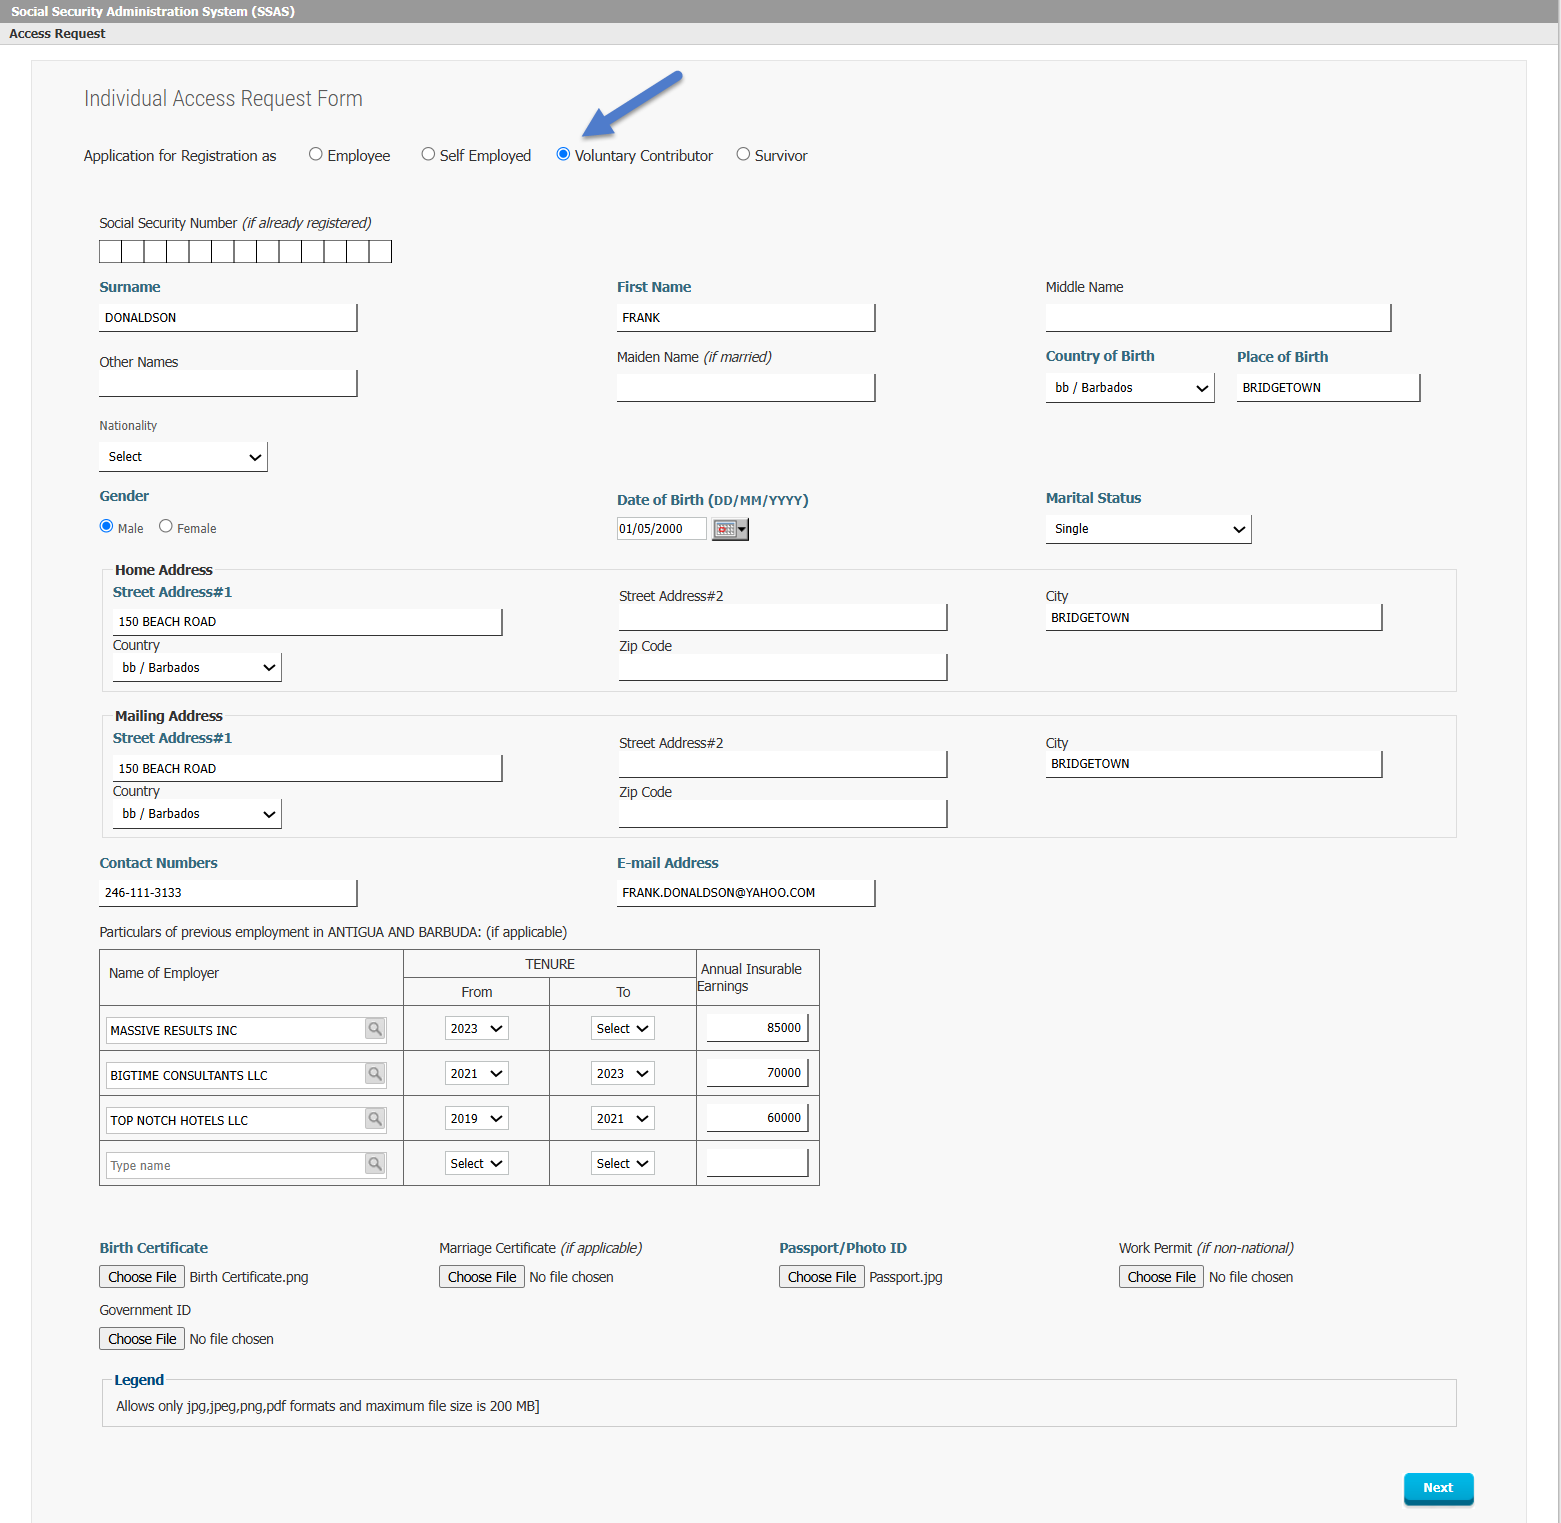Viewport: 1561px width, 1523px height.
Task: Click Choose File for Work Permit
Action: tap(1162, 1277)
